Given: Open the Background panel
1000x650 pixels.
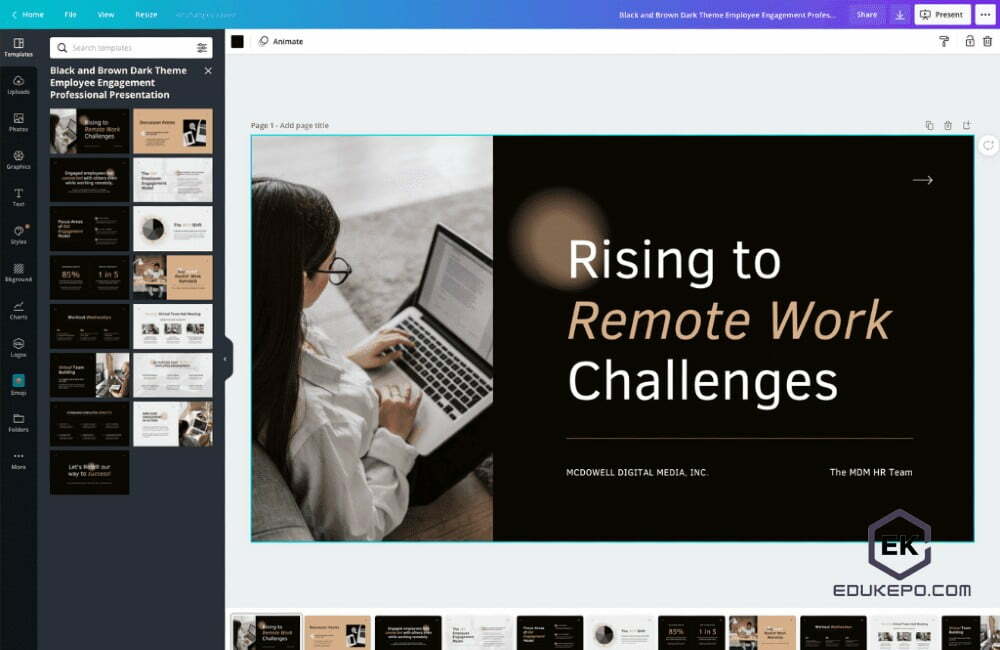Looking at the screenshot, I should click(18, 273).
